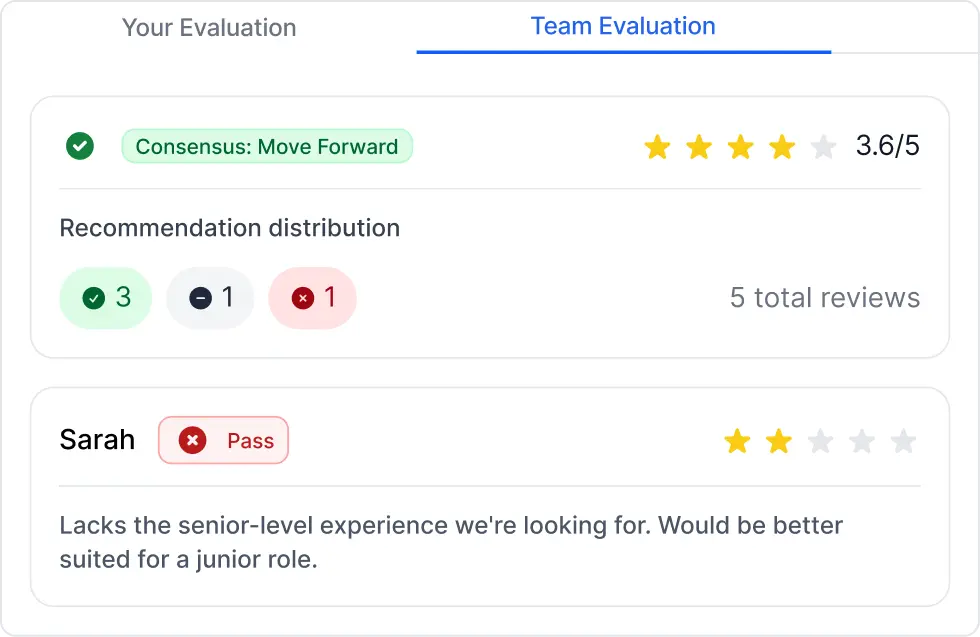Click the empty fifth star in consensus rating
980x637 pixels.
point(823,148)
